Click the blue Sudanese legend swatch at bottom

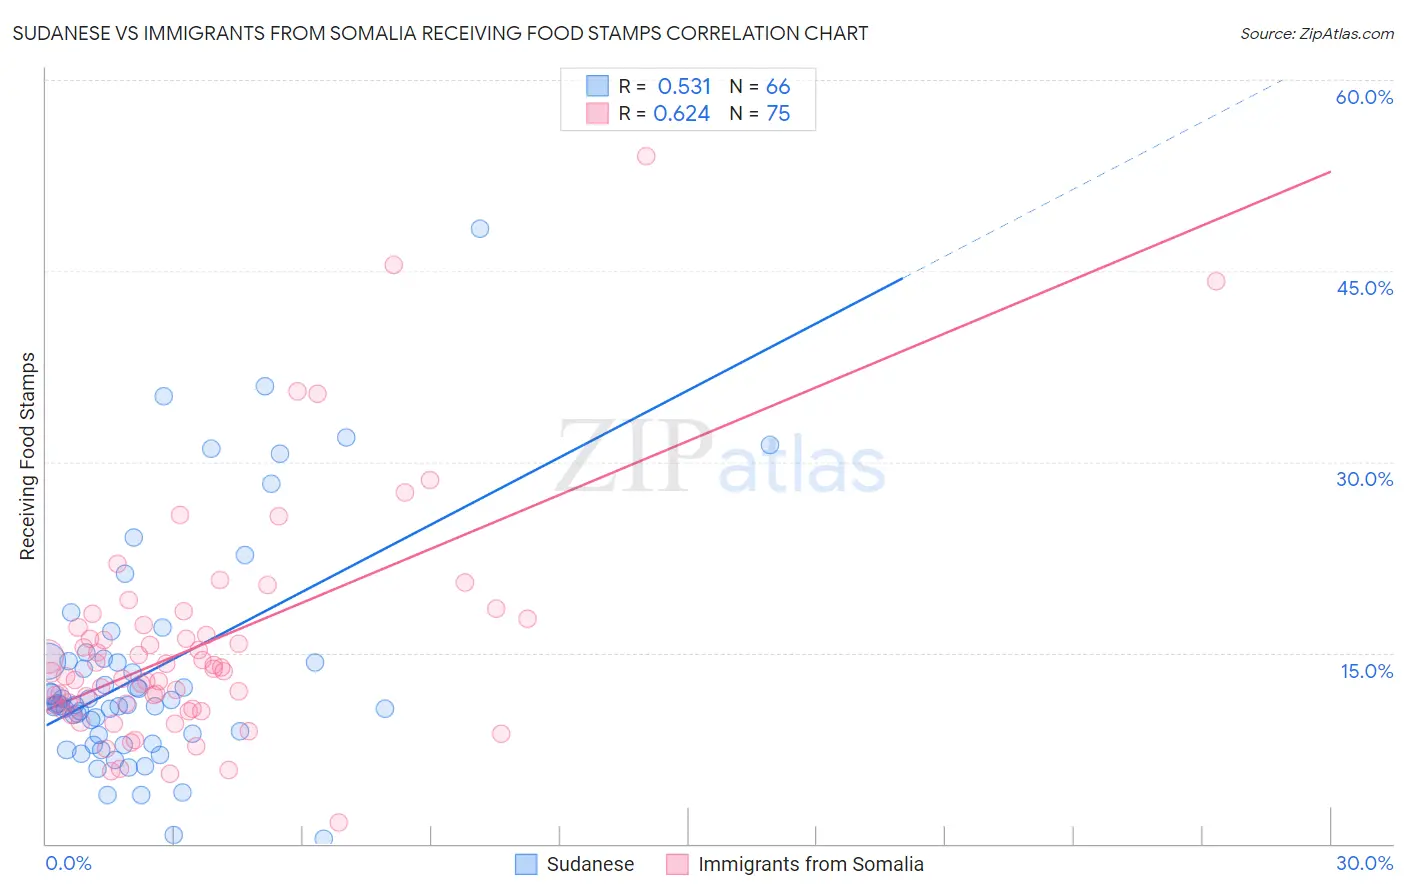(526, 864)
